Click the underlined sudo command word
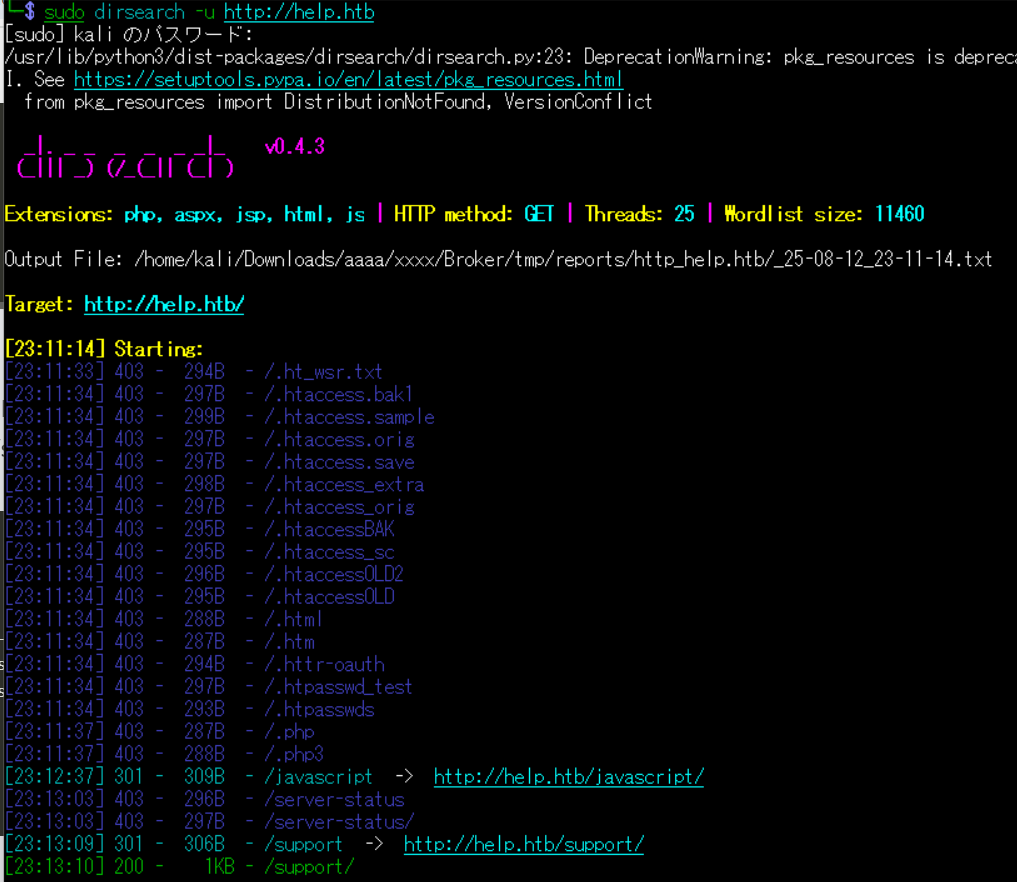Viewport: 1017px width, 882px height. (64, 13)
